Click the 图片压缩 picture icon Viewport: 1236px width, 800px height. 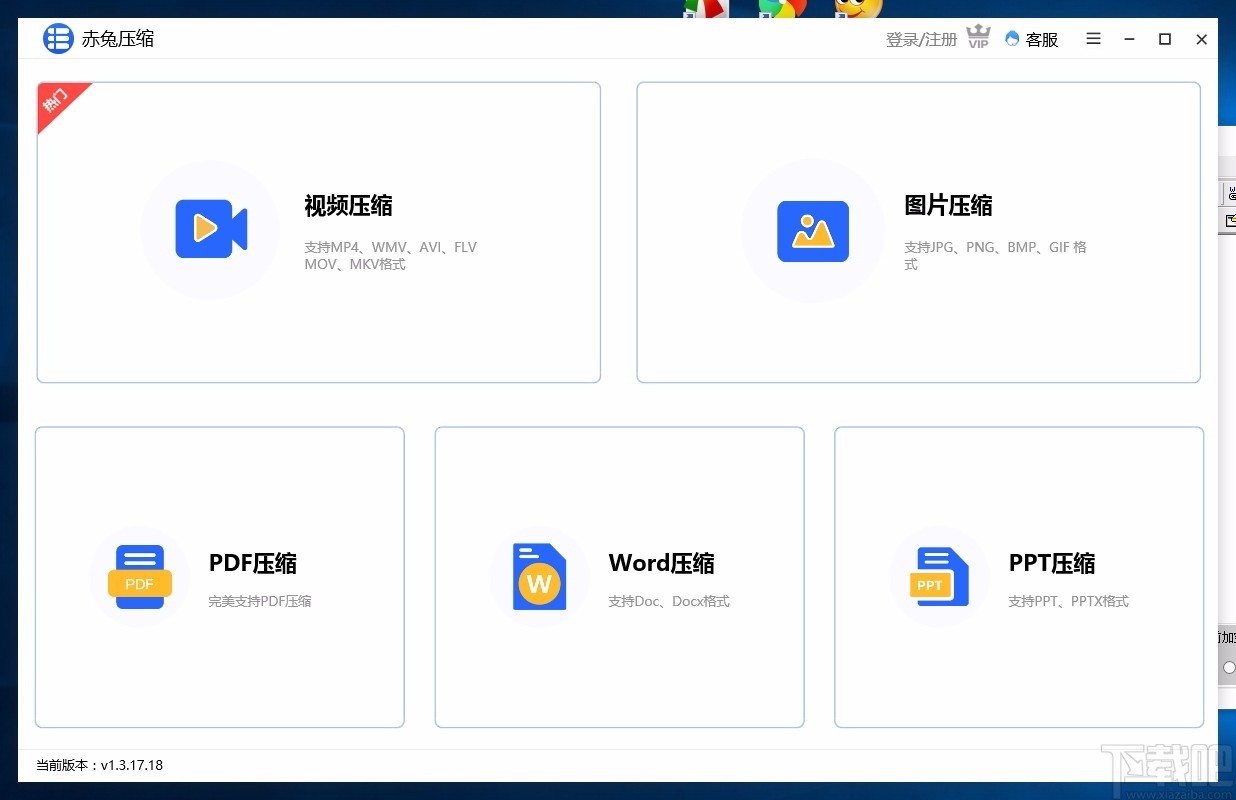click(813, 230)
